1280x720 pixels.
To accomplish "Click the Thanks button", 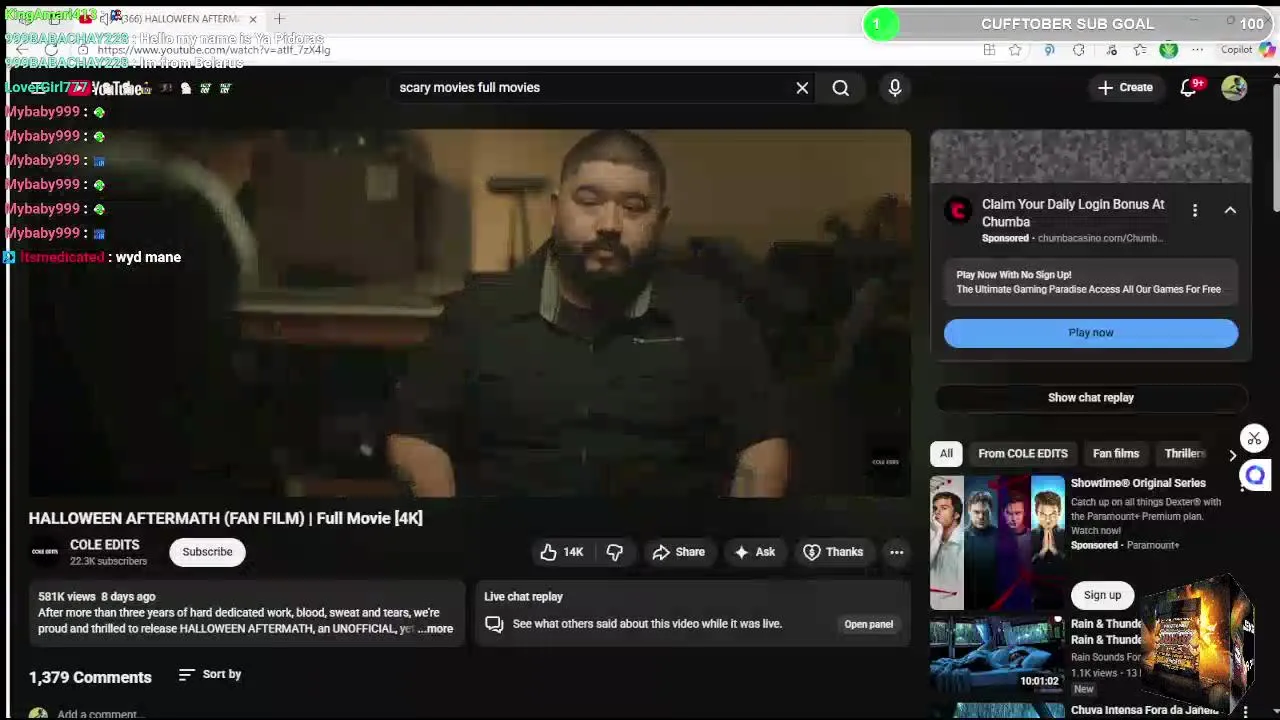I will 833,552.
